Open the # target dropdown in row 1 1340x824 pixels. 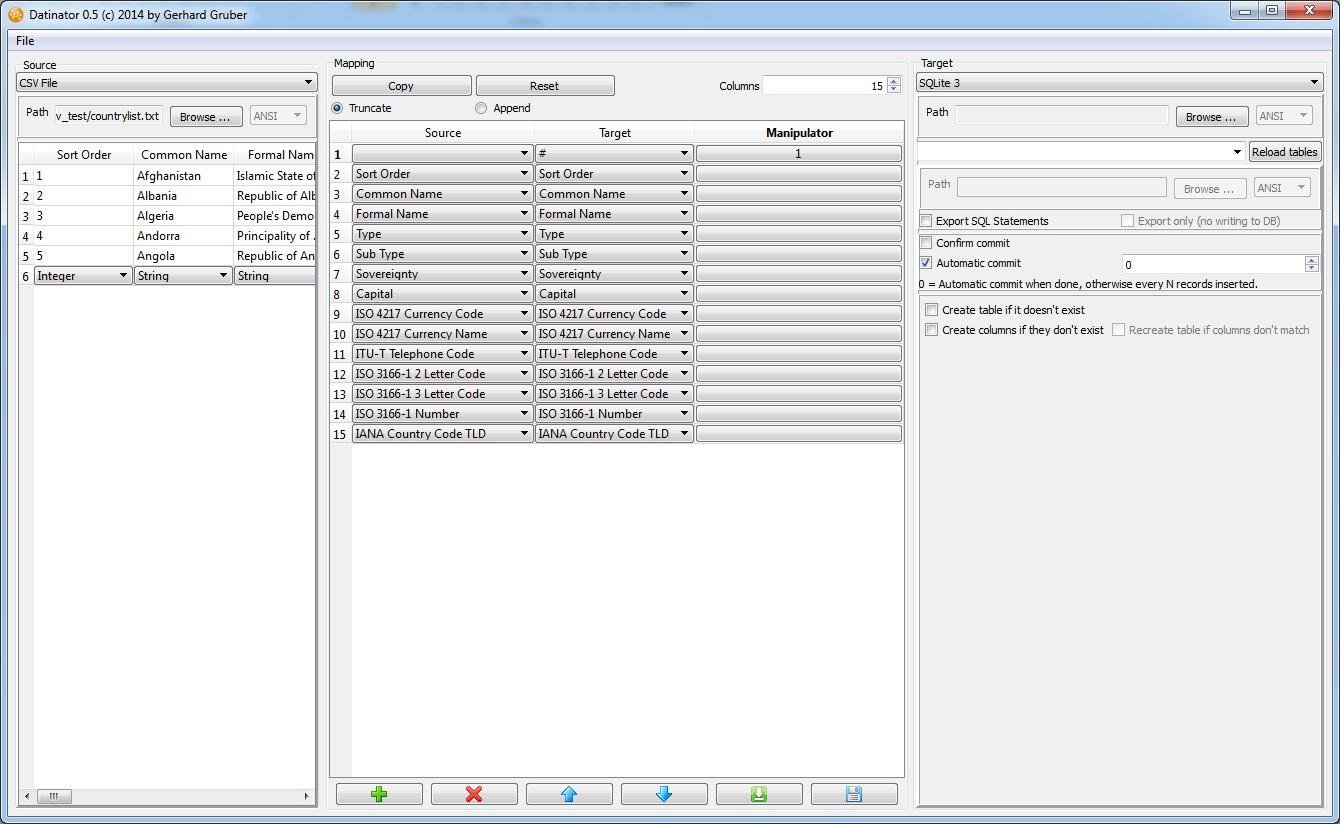pos(614,154)
